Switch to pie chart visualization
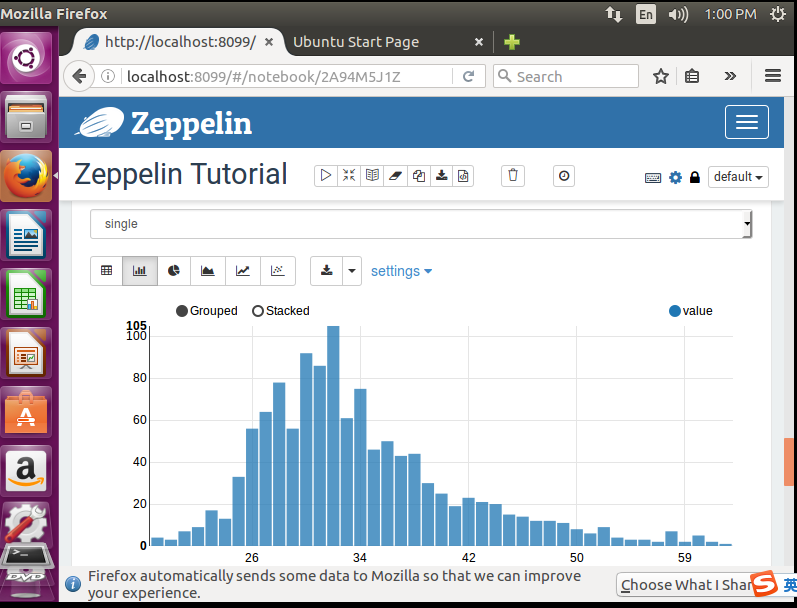This screenshot has width=797, height=608. (x=174, y=271)
